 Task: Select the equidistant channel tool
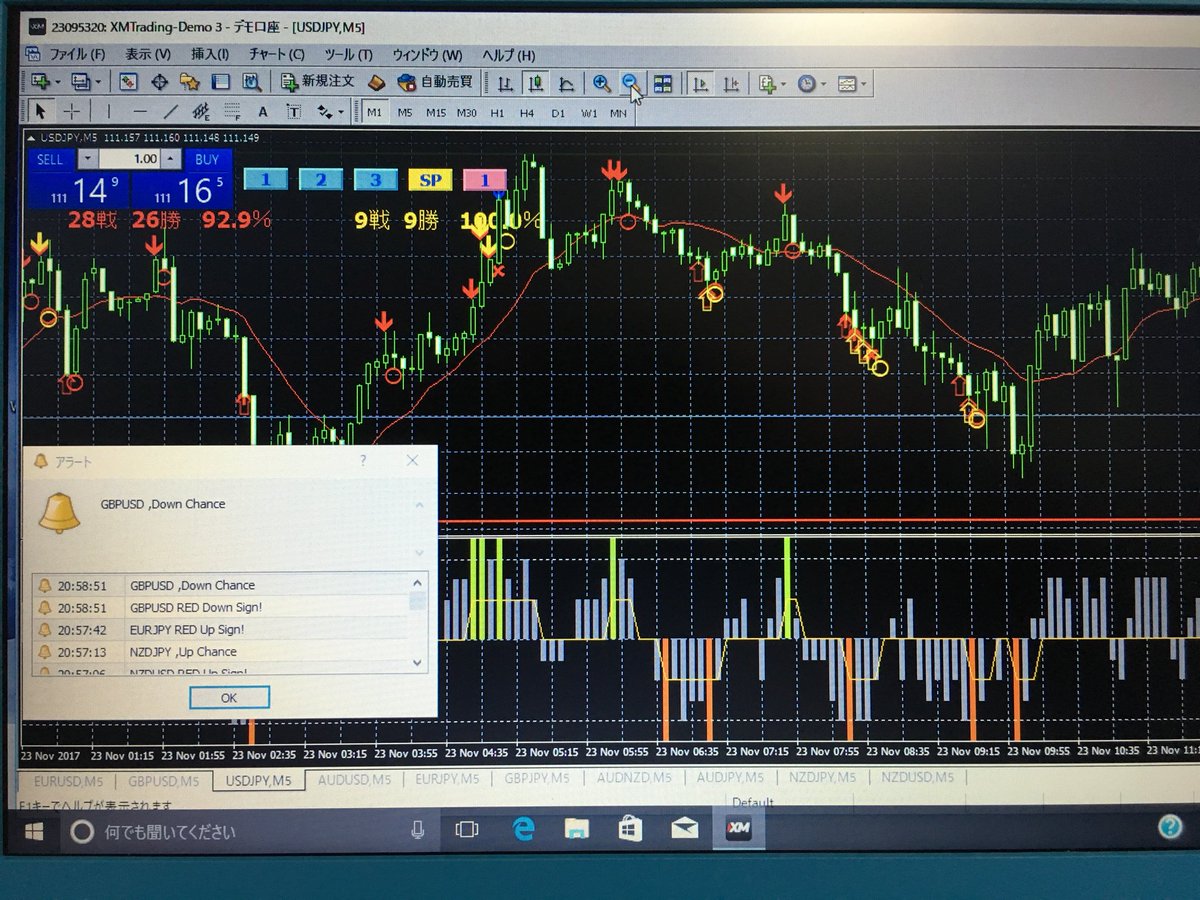(x=200, y=111)
